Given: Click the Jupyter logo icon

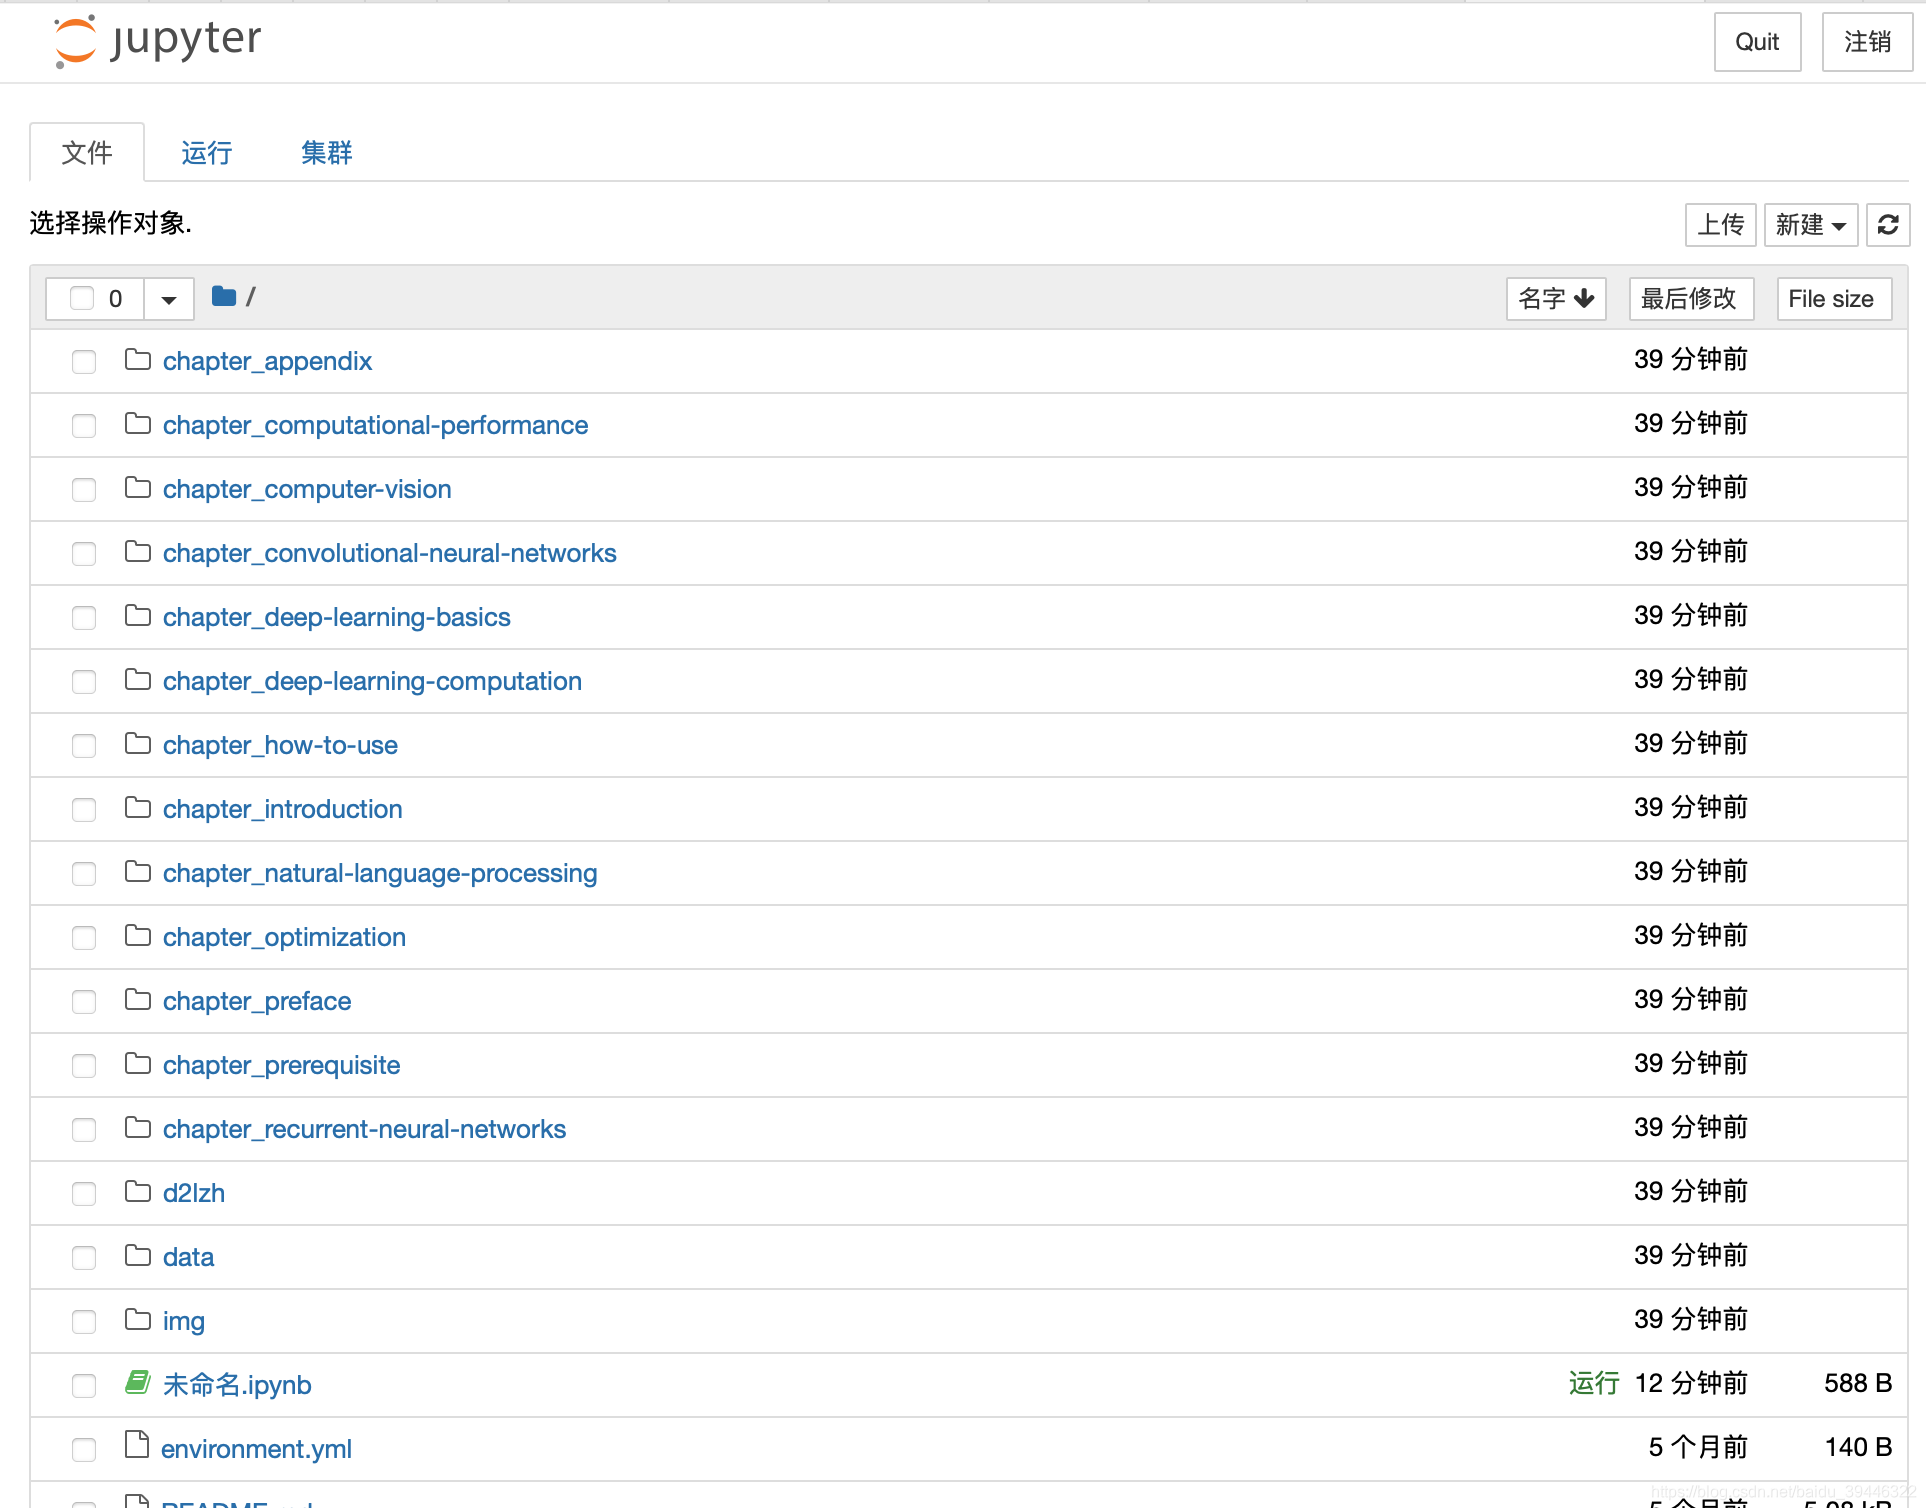Looking at the screenshot, I should point(75,41).
